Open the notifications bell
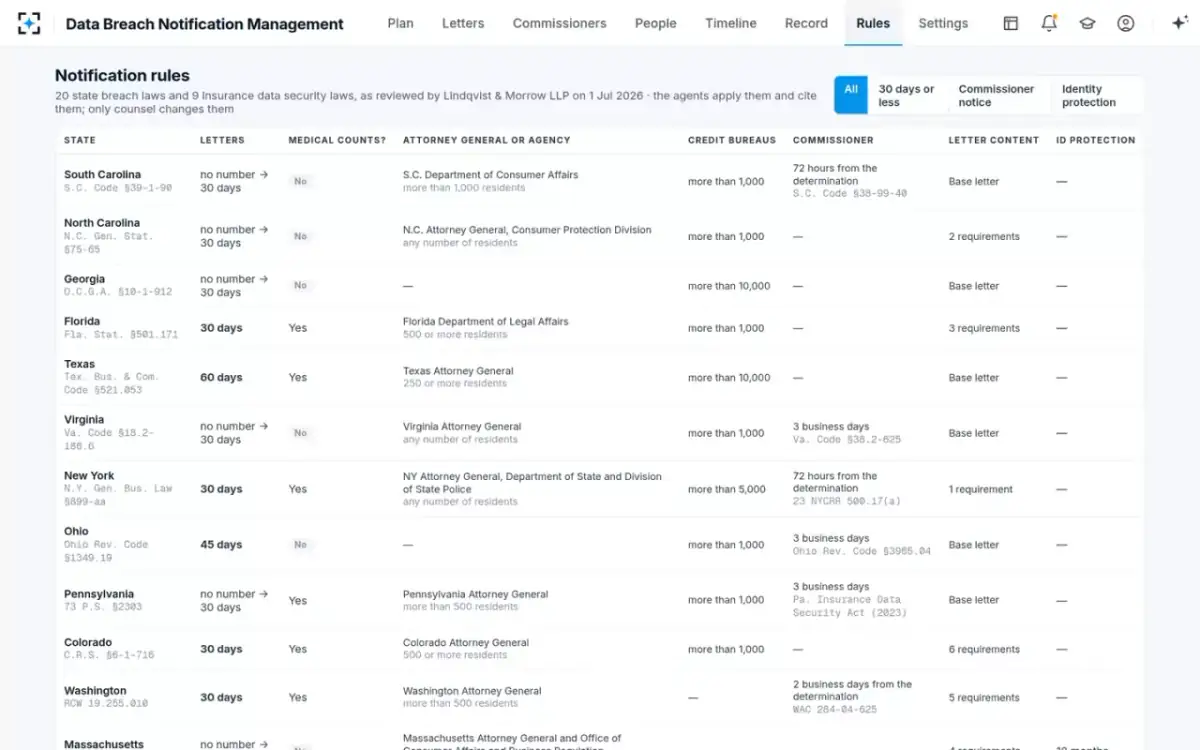The image size is (1200, 750). coord(1049,23)
